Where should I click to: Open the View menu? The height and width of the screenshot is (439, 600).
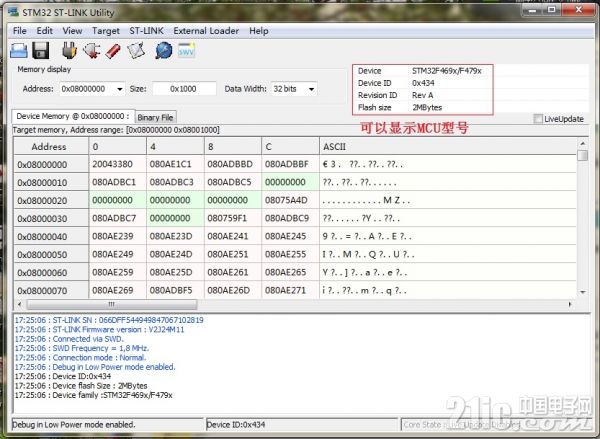[x=72, y=31]
